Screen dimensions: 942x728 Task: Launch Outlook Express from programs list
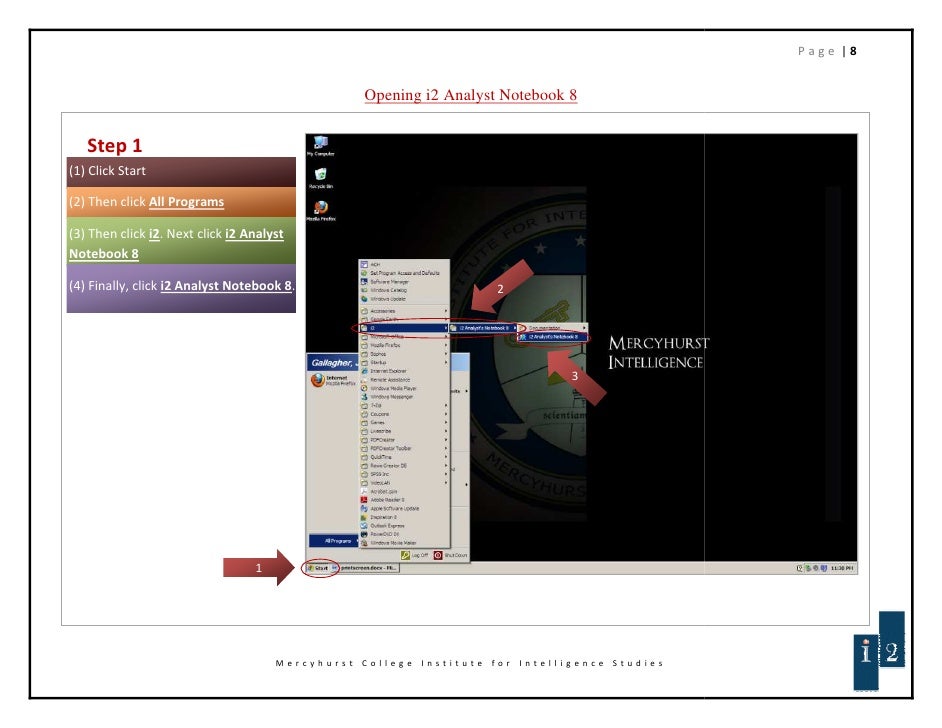pyautogui.click(x=404, y=526)
